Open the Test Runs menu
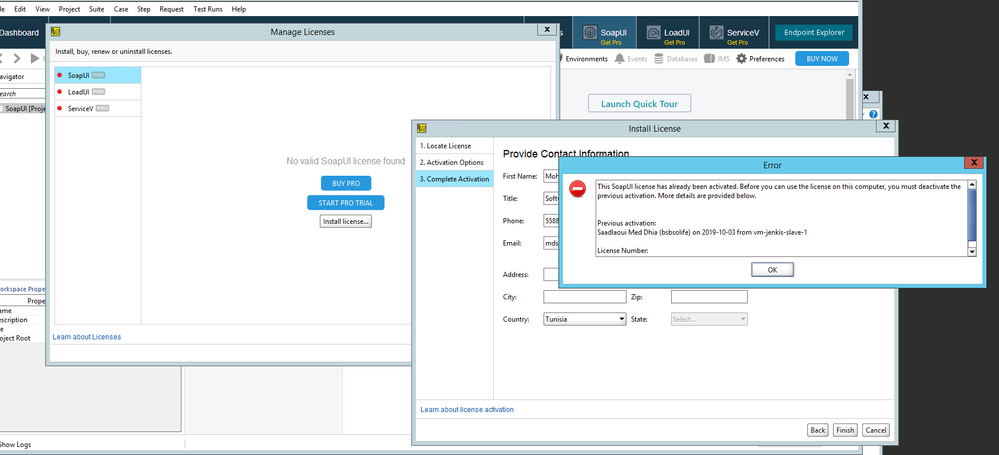This screenshot has height=455, width=999. click(x=207, y=8)
